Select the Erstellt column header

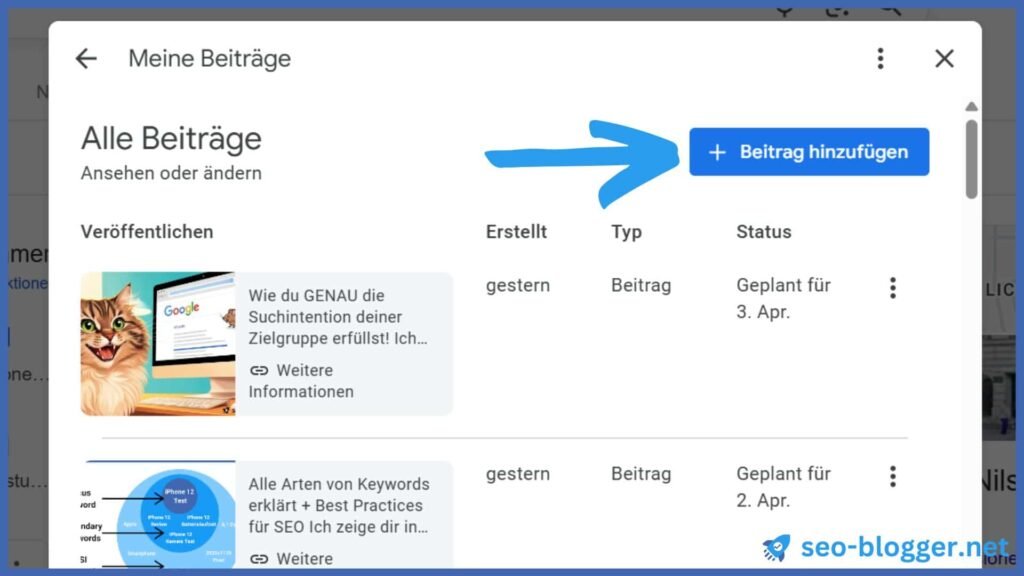point(516,231)
